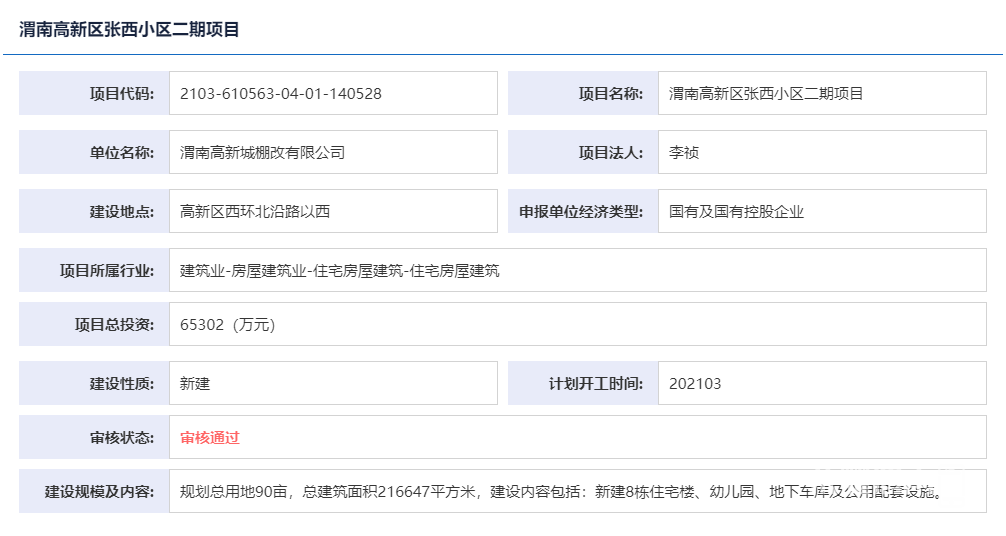
Task: Click the economic type value 国有及国有控股企业
Action: [x=737, y=211]
